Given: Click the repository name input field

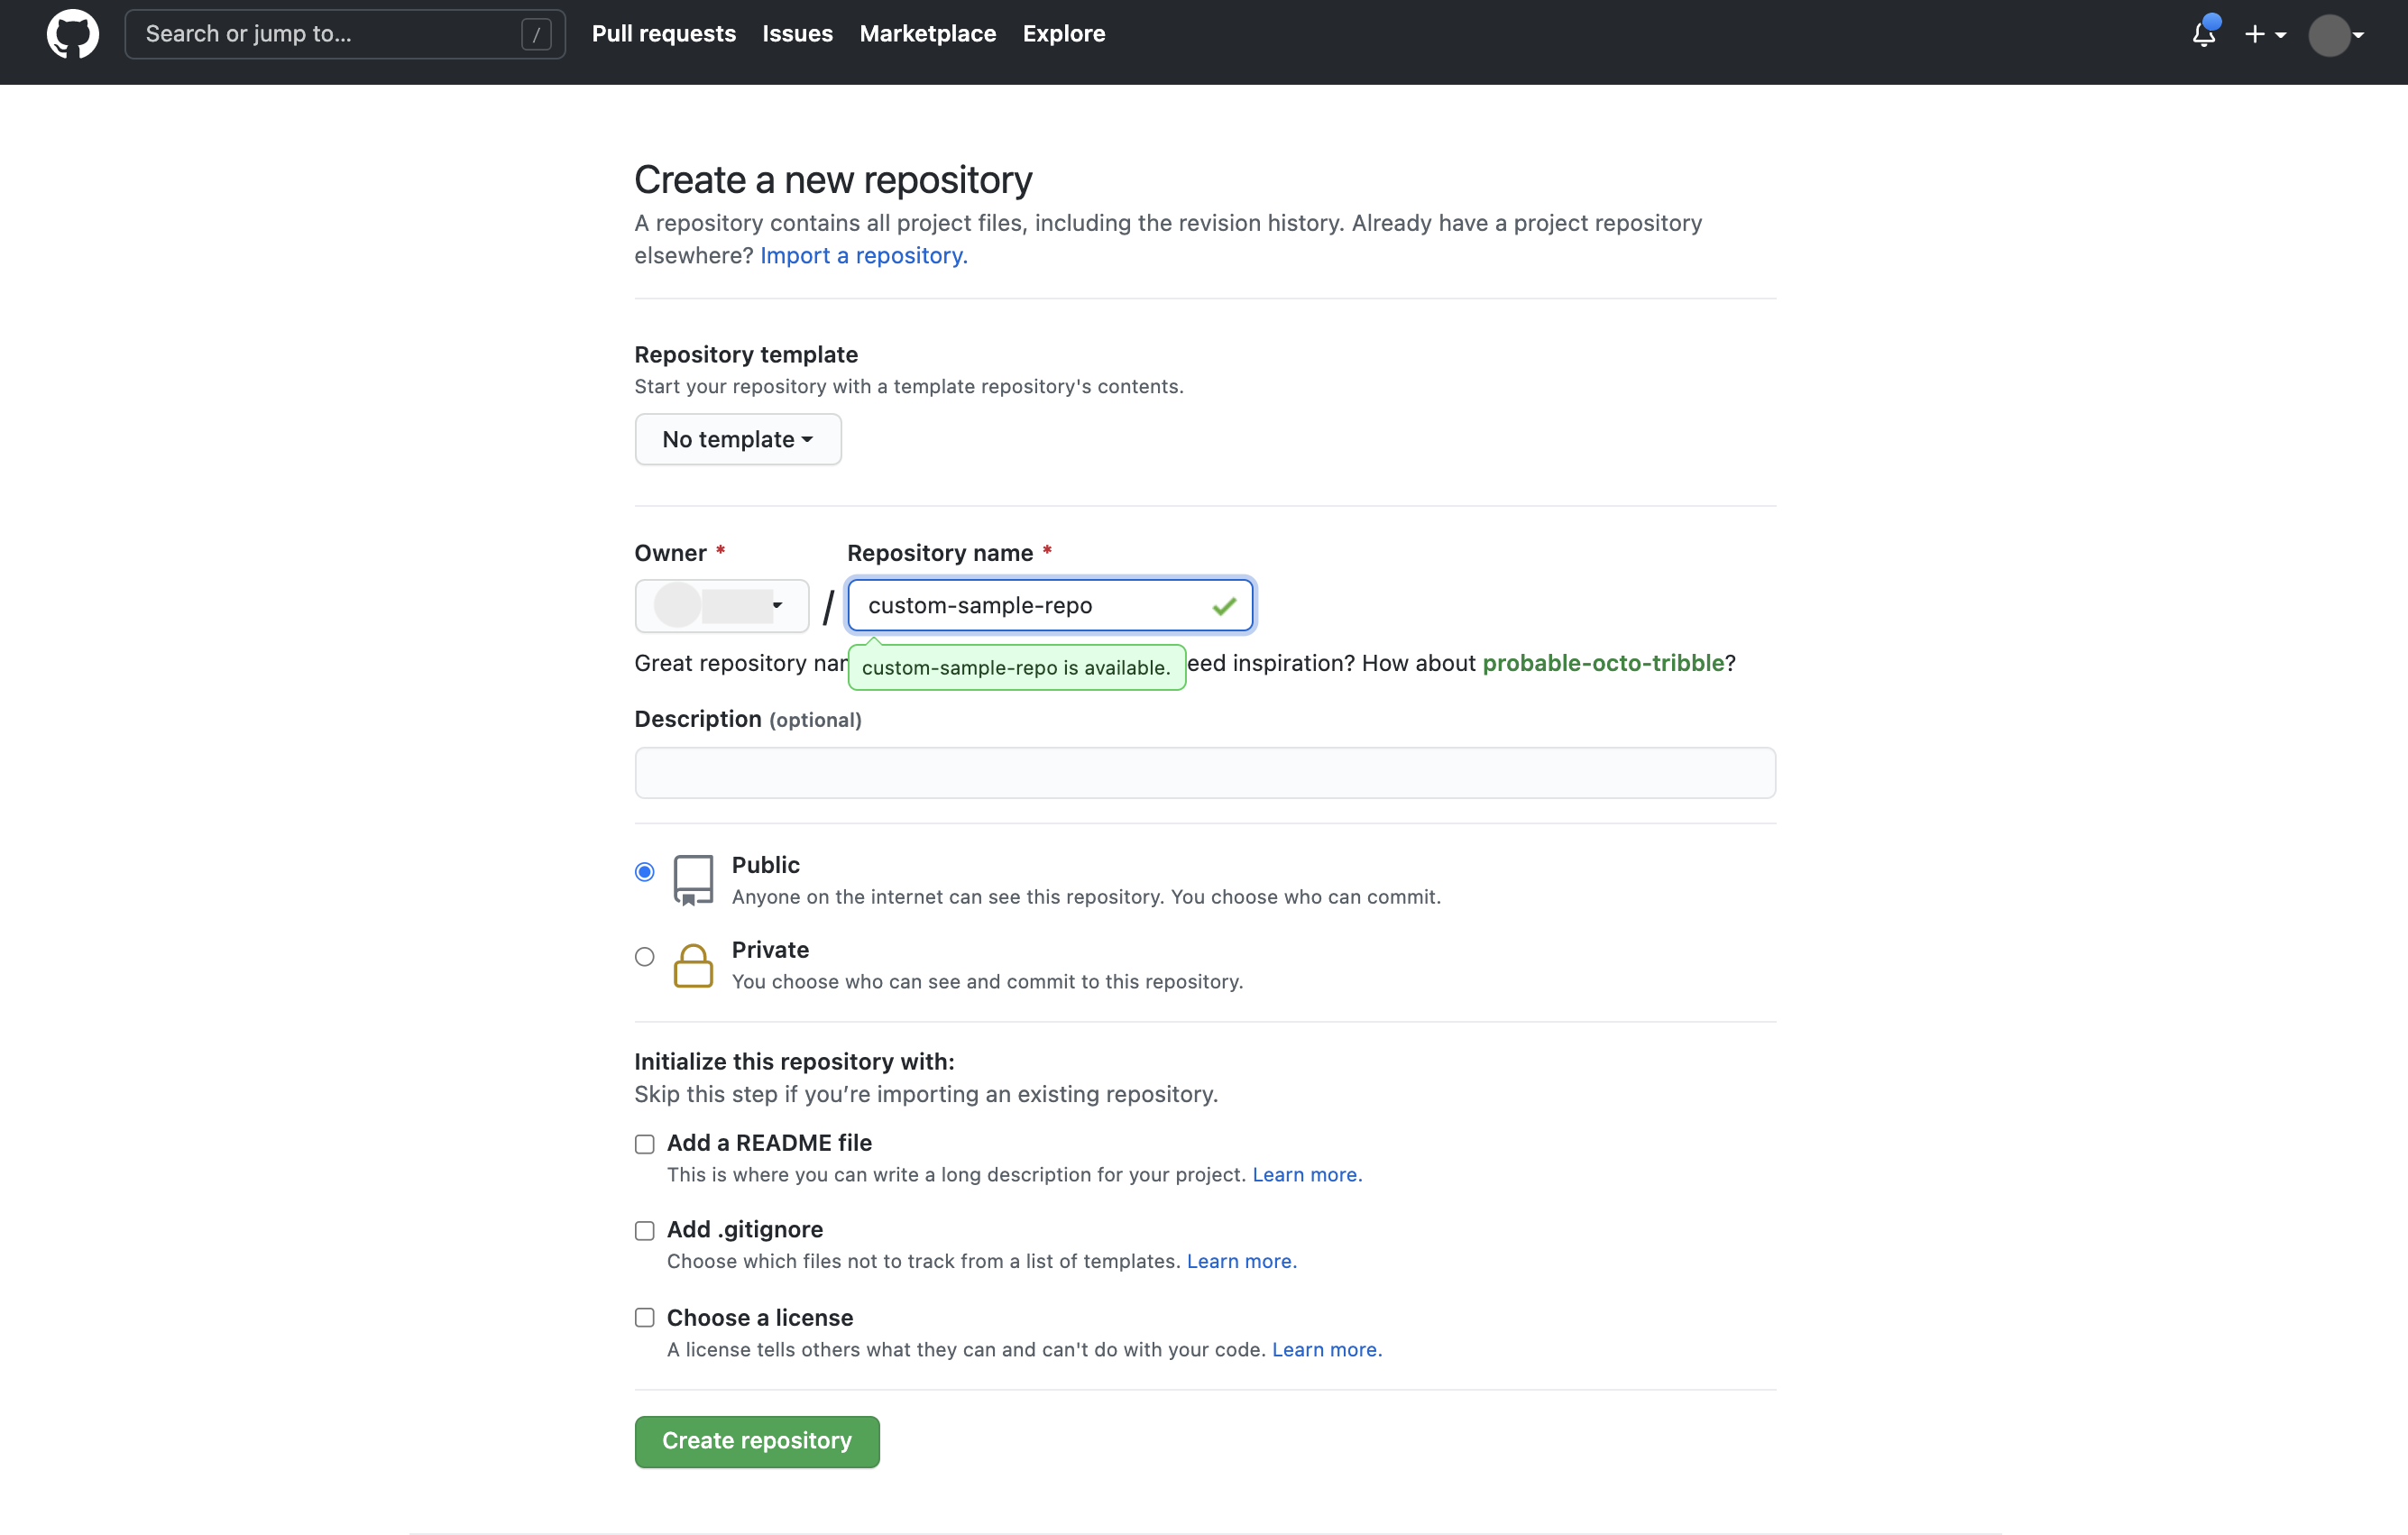Looking at the screenshot, I should (1048, 603).
